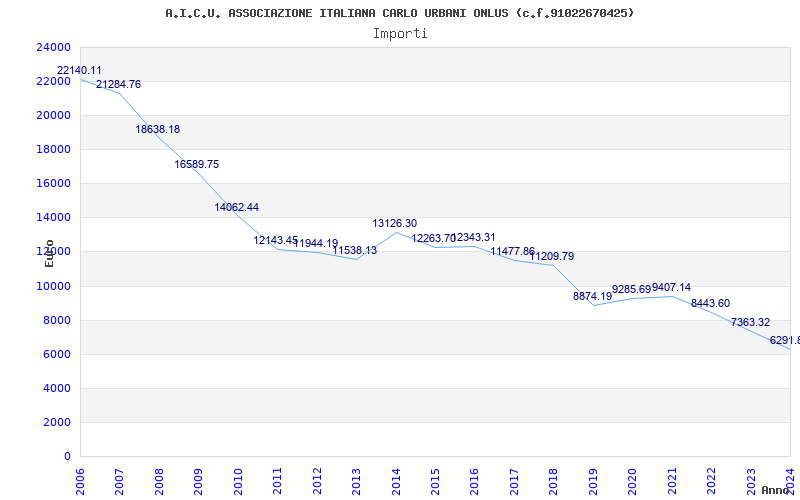Click the x-axis year 2006
800x500 pixels.
point(80,481)
